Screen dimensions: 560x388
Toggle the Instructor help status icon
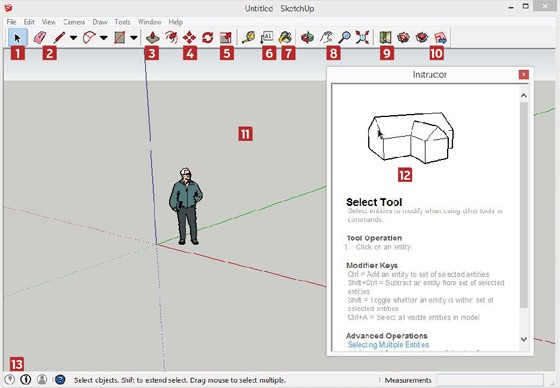pyautogui.click(x=60, y=379)
